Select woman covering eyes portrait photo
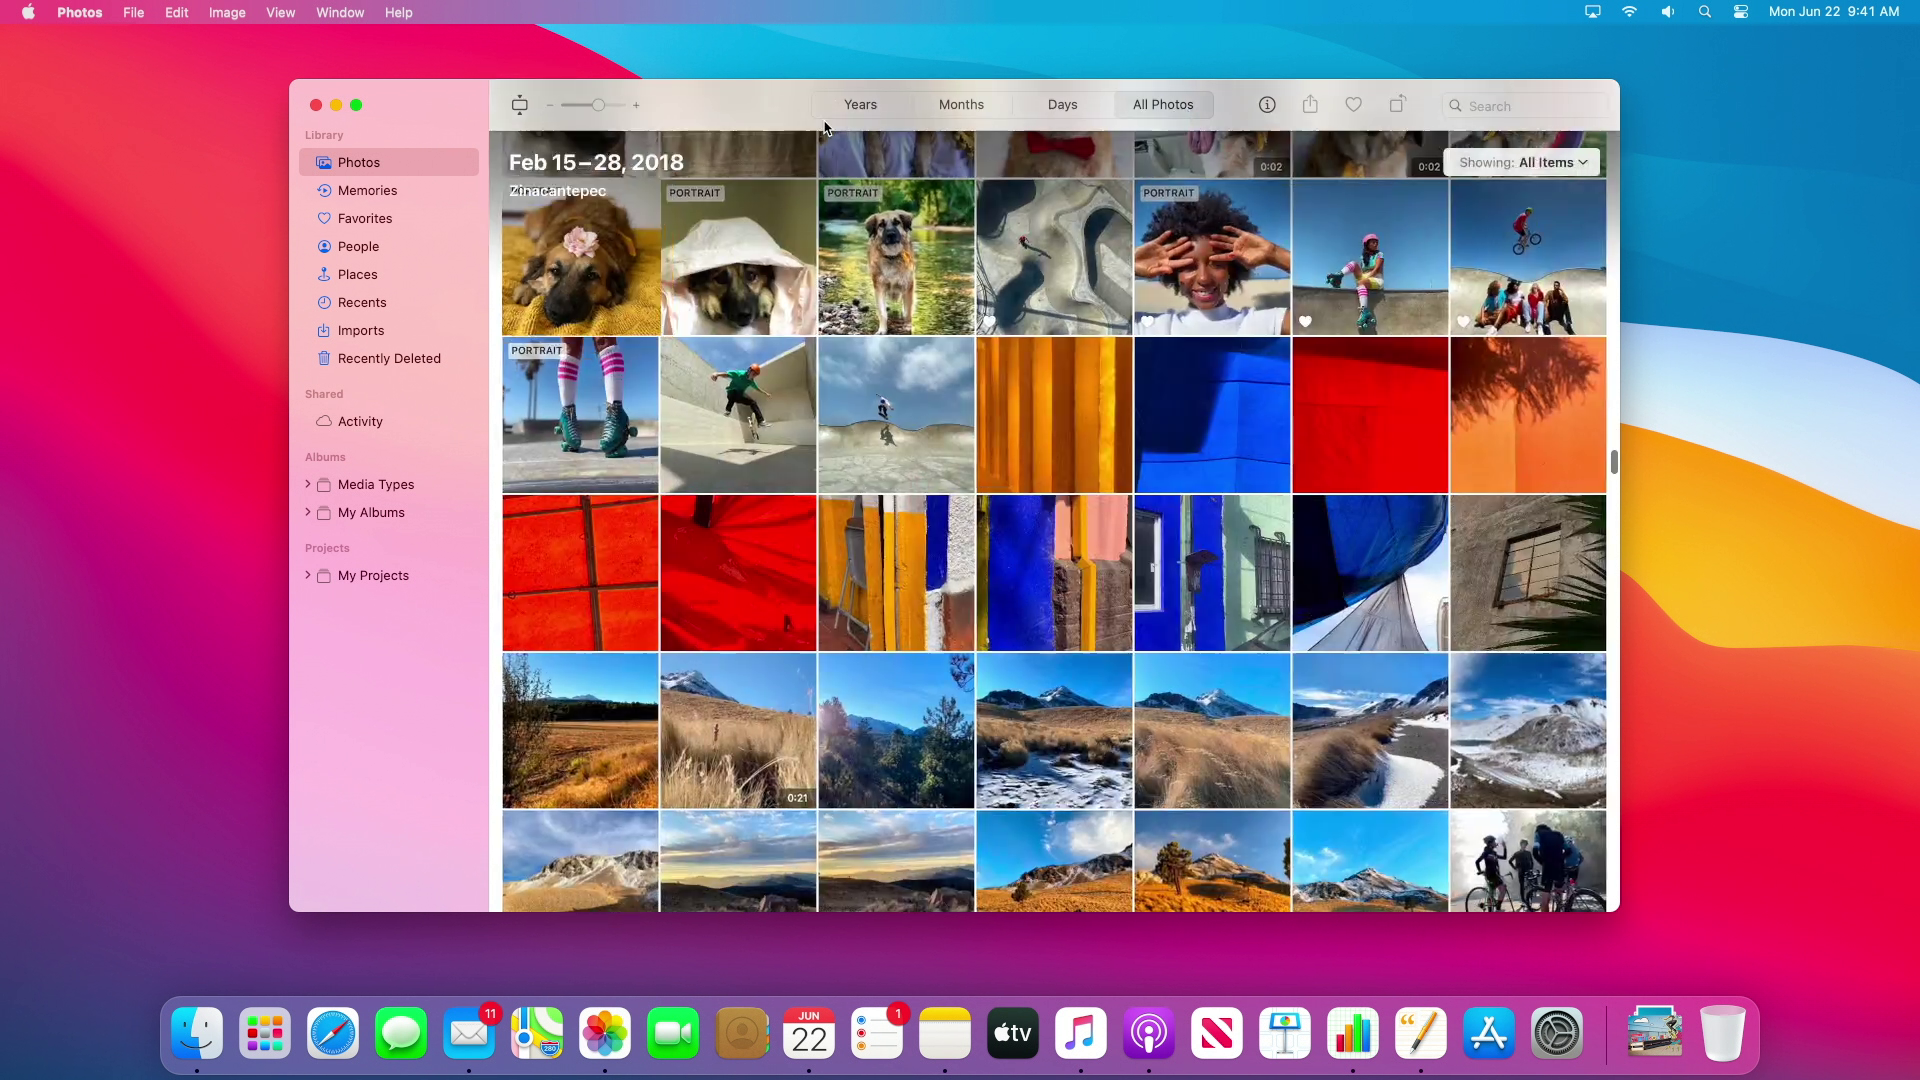 point(1212,257)
